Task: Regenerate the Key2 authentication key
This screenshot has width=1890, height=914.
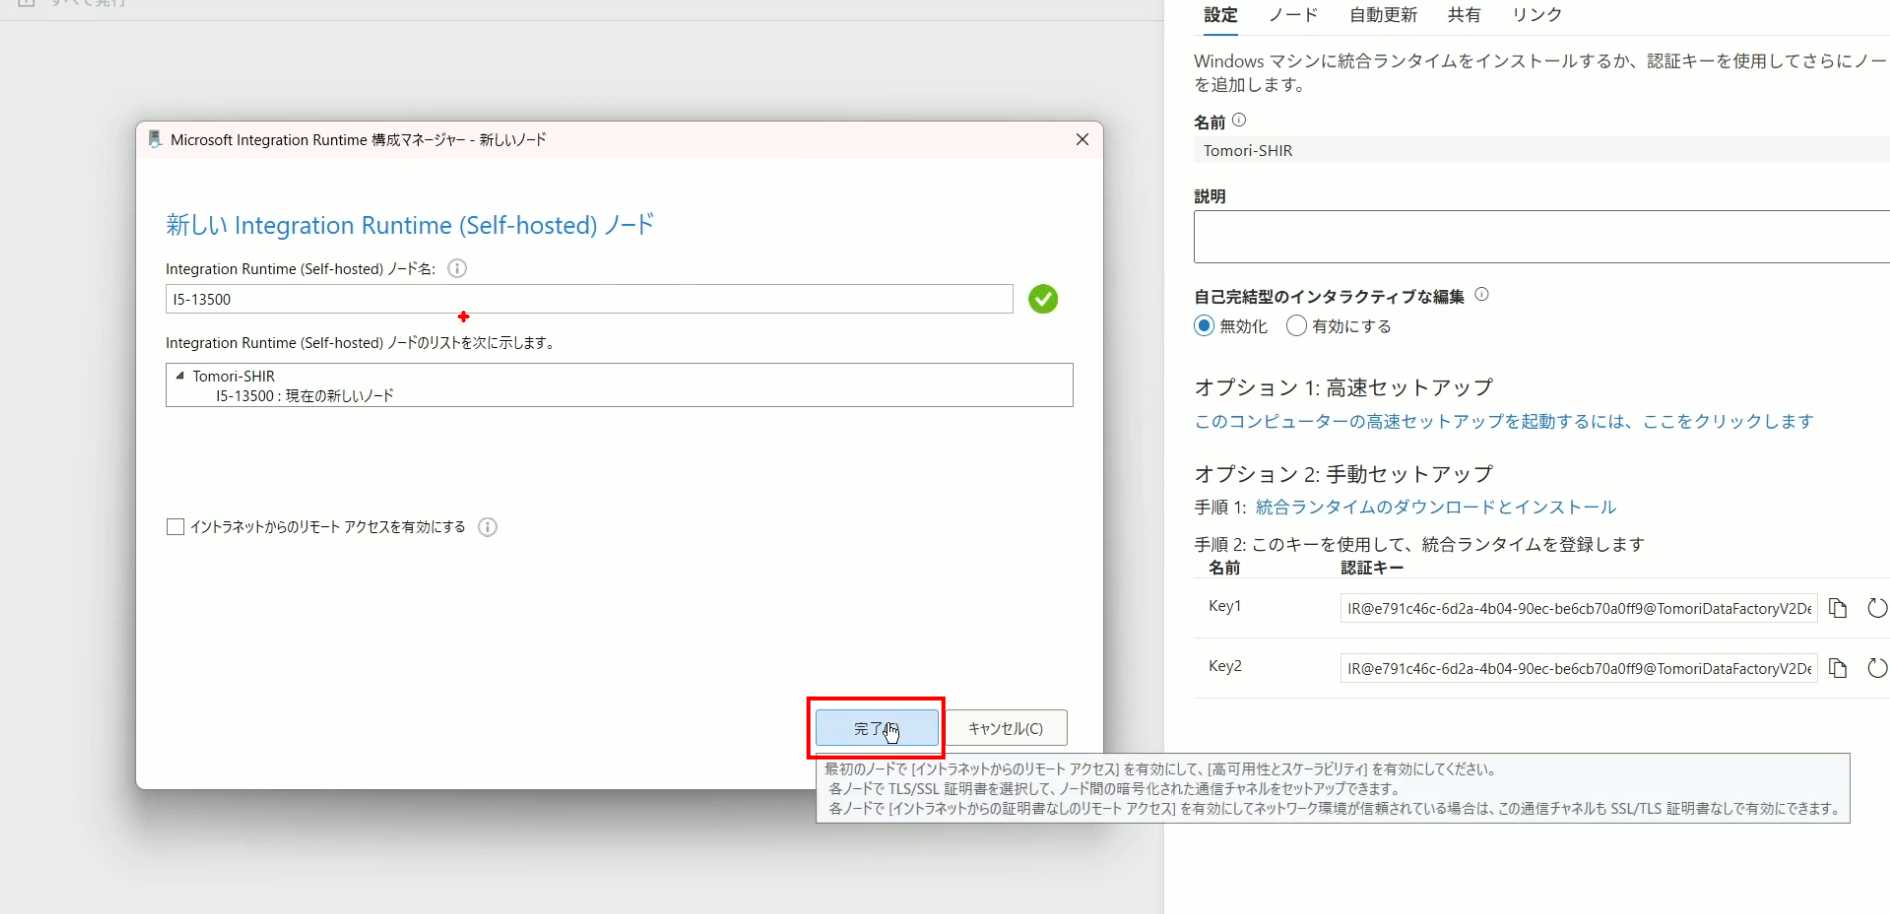Action: (x=1877, y=668)
